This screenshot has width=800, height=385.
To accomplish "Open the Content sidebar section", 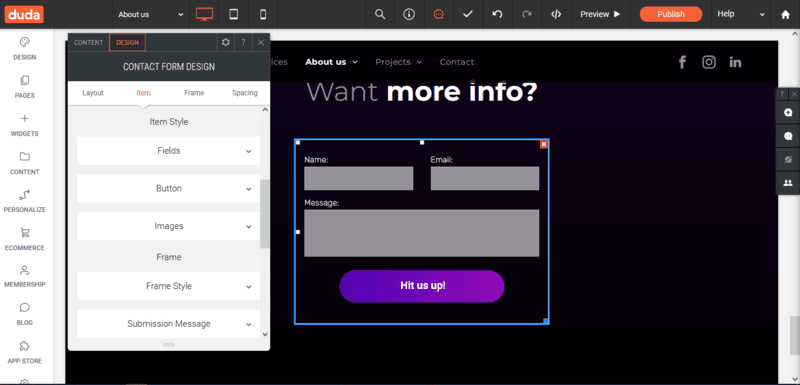I will (x=24, y=163).
